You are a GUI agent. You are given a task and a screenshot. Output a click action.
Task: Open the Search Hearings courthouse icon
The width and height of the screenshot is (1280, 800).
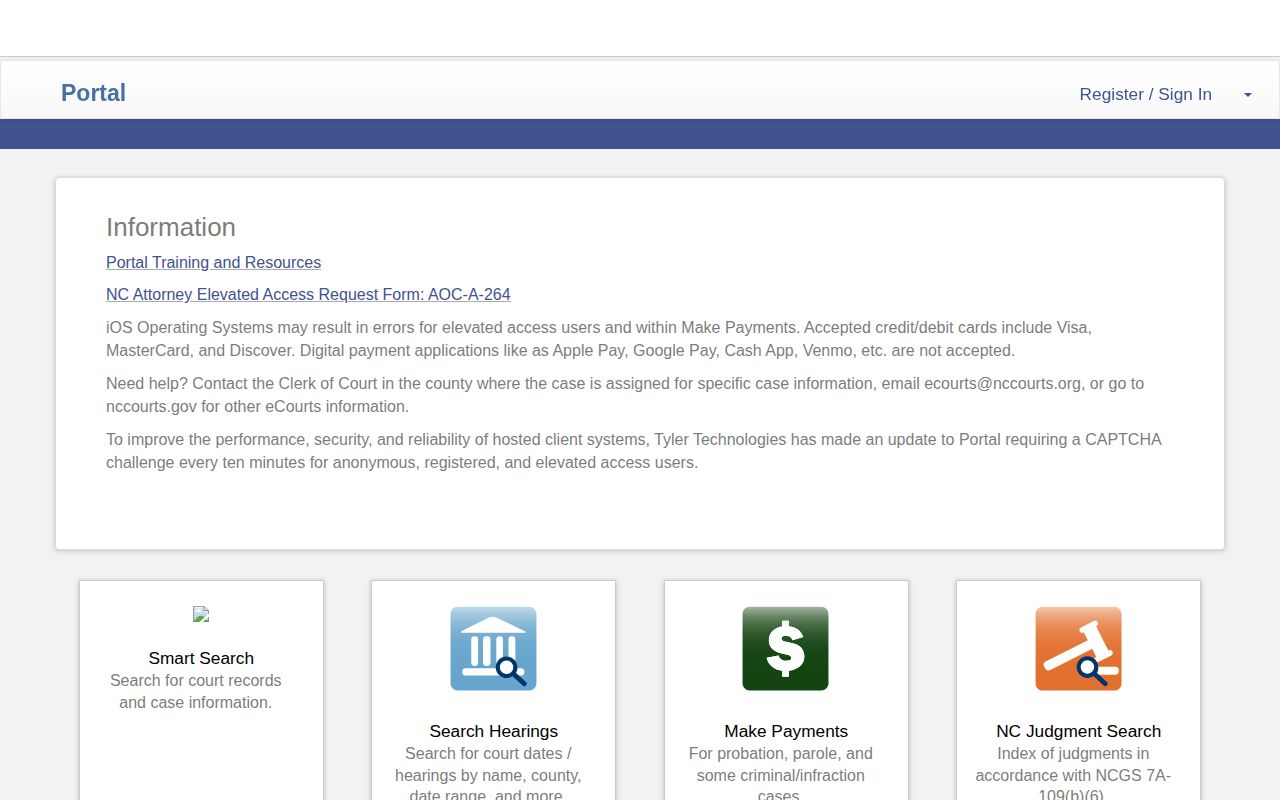[x=493, y=648]
